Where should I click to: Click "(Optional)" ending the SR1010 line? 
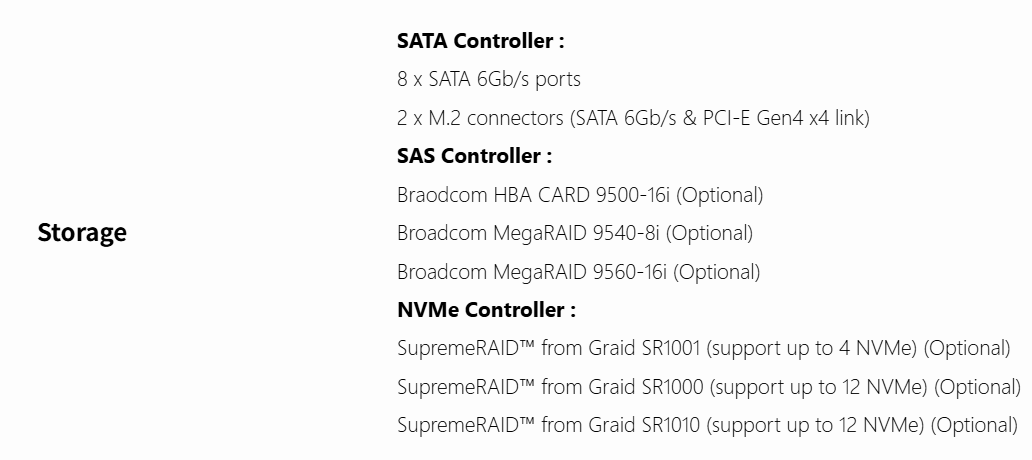[974, 425]
